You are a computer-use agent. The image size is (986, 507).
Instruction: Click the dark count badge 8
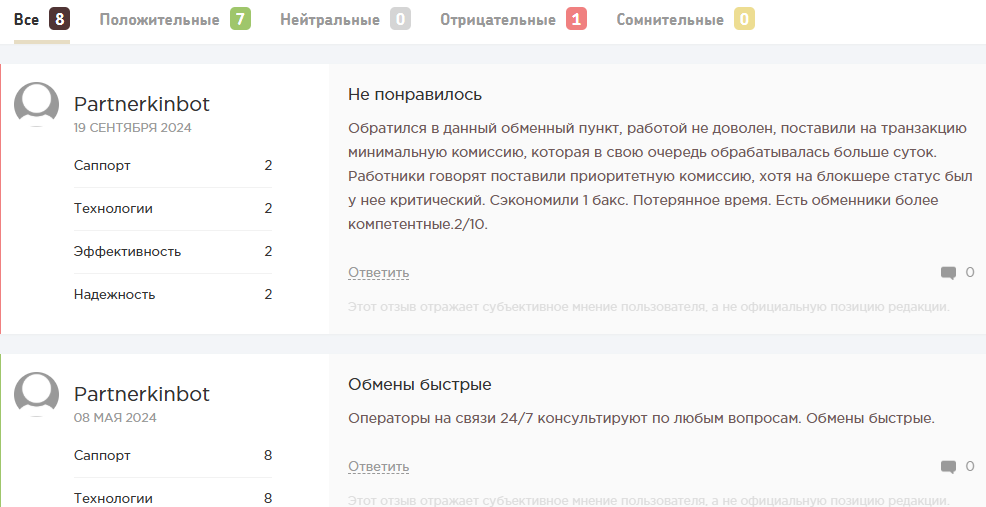pyautogui.click(x=59, y=20)
